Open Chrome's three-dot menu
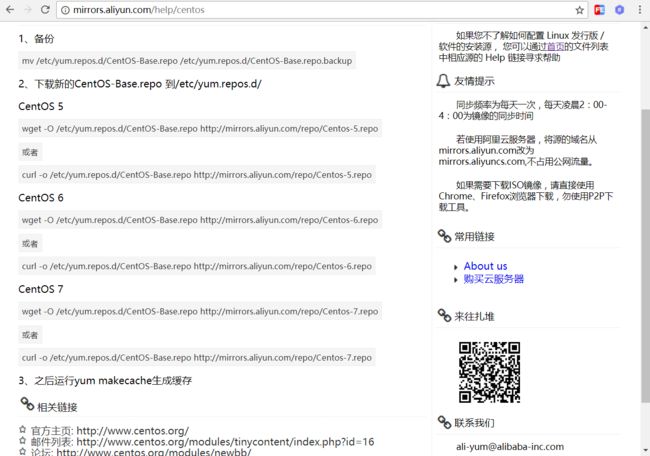The height and width of the screenshot is (456, 650). 640,10
